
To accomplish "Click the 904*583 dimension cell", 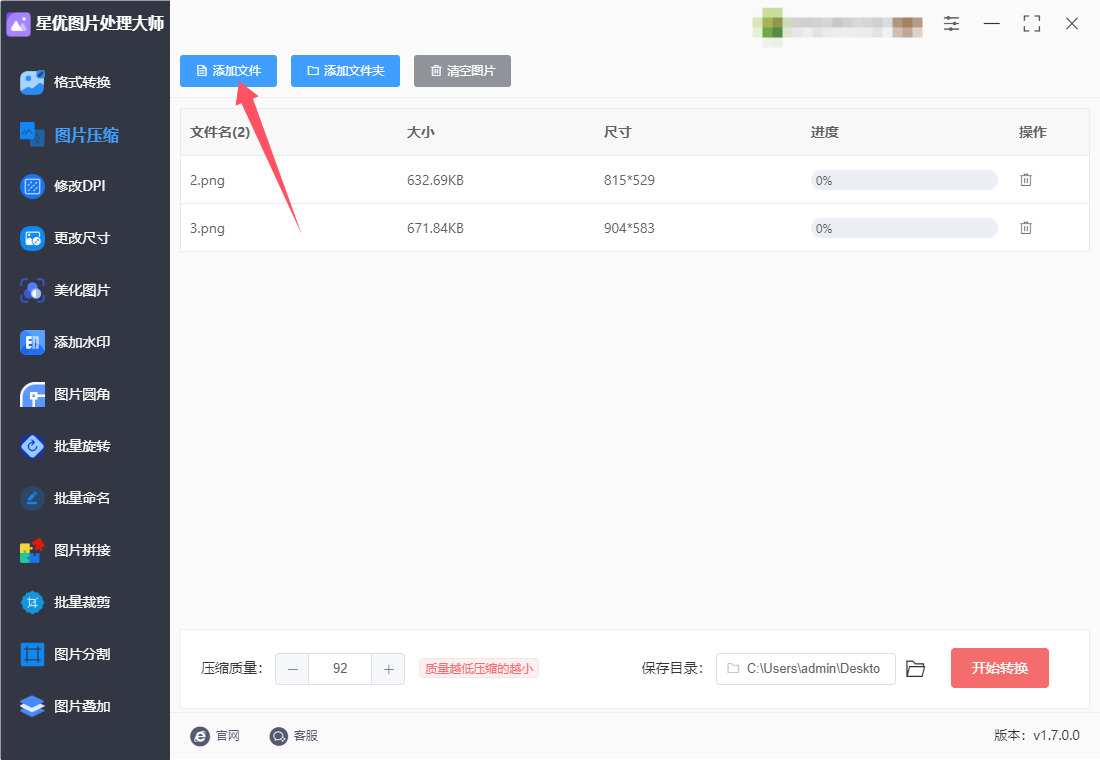I will (x=629, y=228).
